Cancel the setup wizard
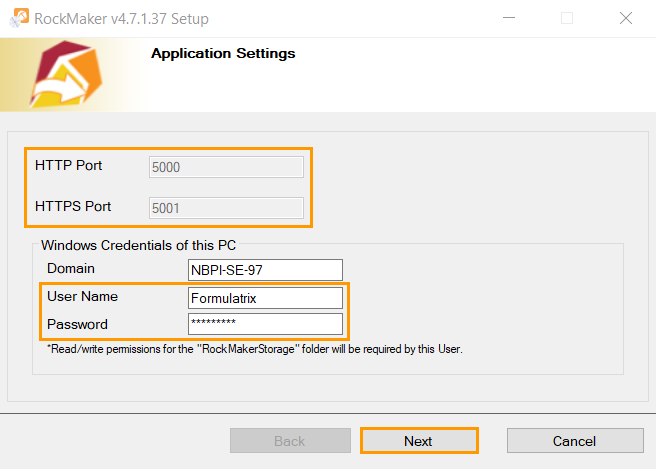Viewport: 656px width, 469px height. (574, 441)
